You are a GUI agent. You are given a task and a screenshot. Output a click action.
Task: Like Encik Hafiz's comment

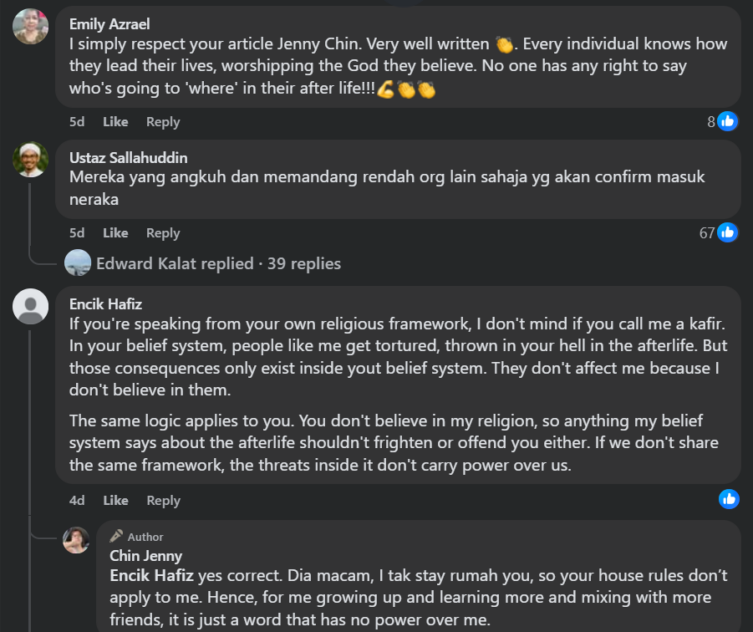click(115, 500)
